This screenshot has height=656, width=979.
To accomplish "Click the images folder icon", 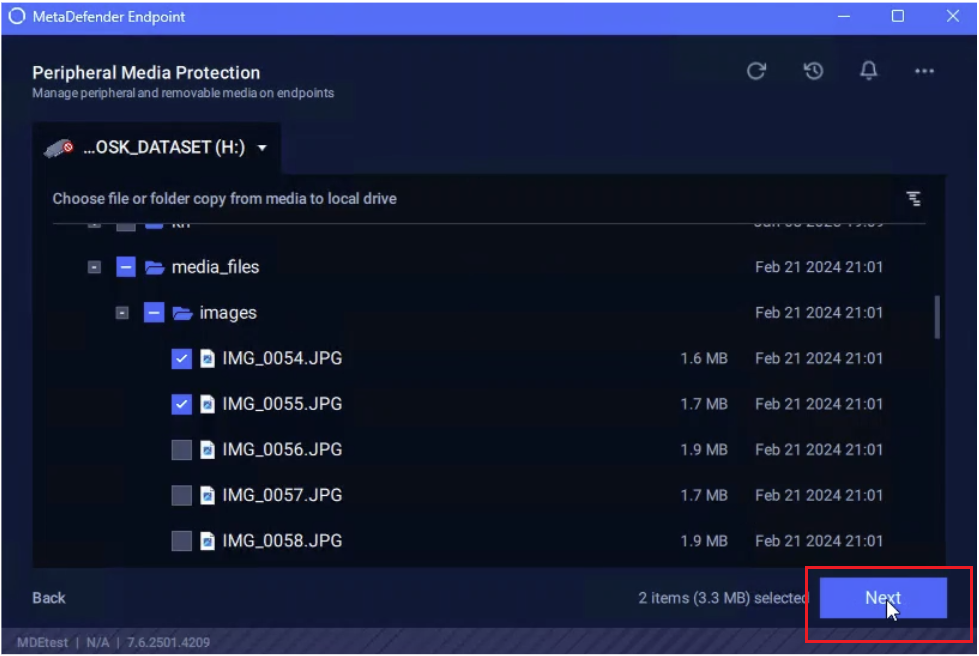I will [x=182, y=313].
